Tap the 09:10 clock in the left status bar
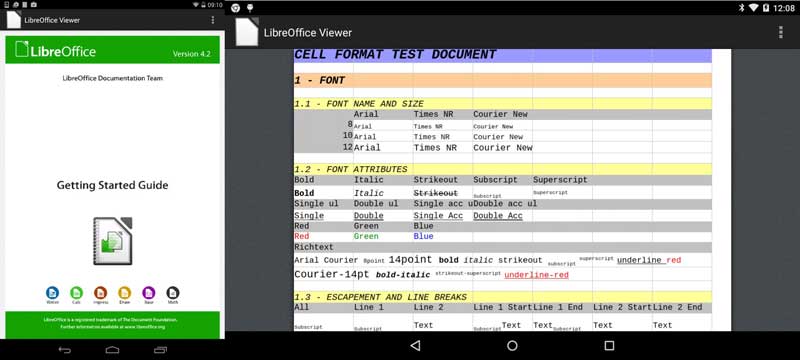Image resolution: width=800 pixels, height=360 pixels. [215, 5]
